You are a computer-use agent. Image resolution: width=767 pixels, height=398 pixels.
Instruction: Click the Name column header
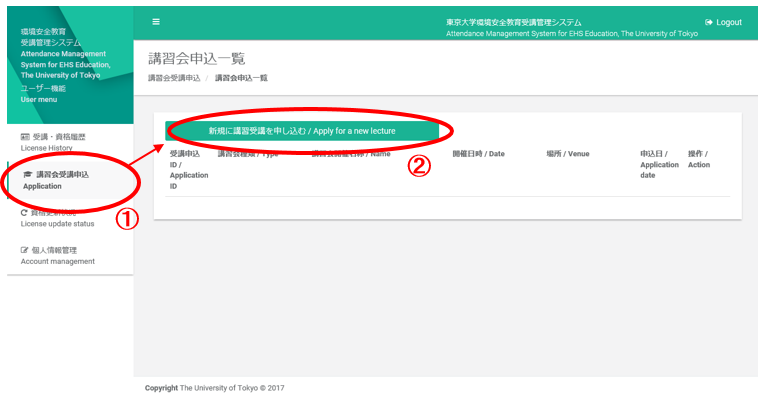point(351,154)
